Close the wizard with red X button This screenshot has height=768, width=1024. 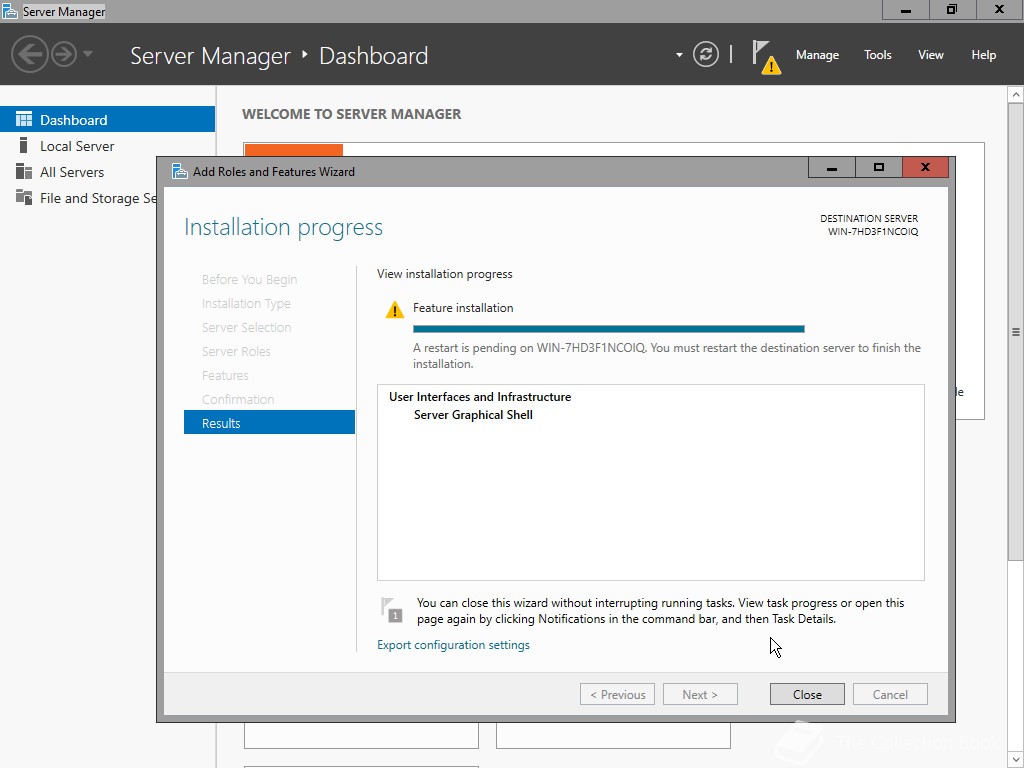925,168
